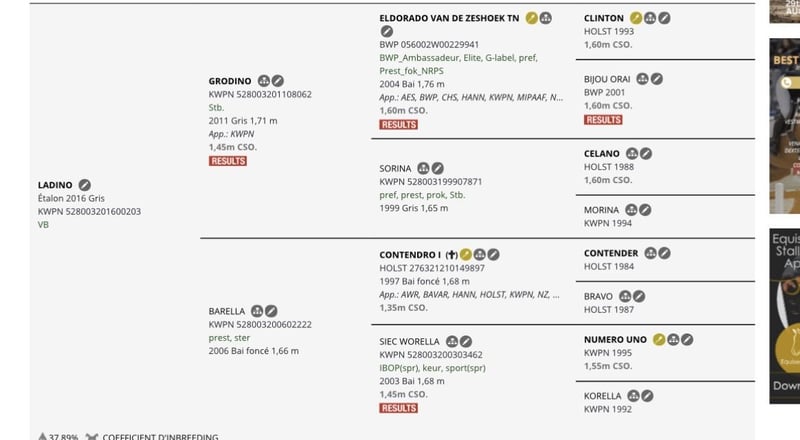This screenshot has width=800, height=440.
Task: Click the edit pencil icon beside LADINO
Action: tap(85, 185)
